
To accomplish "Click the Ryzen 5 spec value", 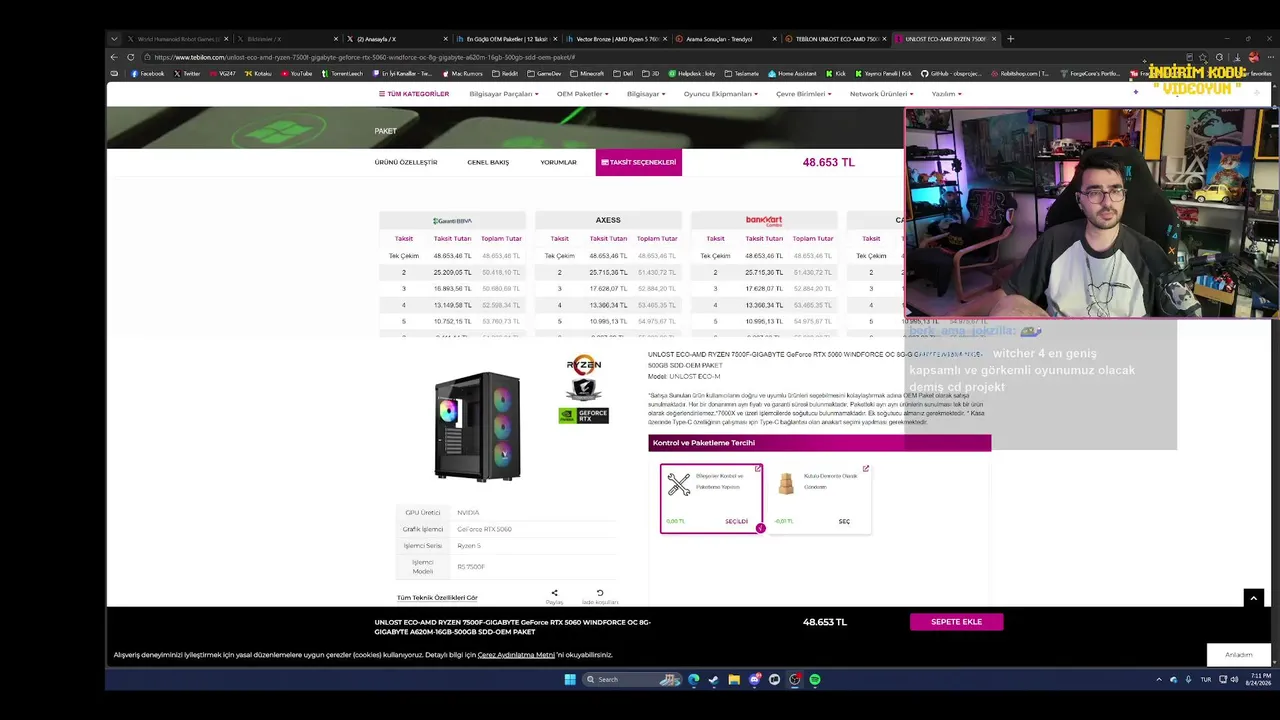I will tap(469, 546).
